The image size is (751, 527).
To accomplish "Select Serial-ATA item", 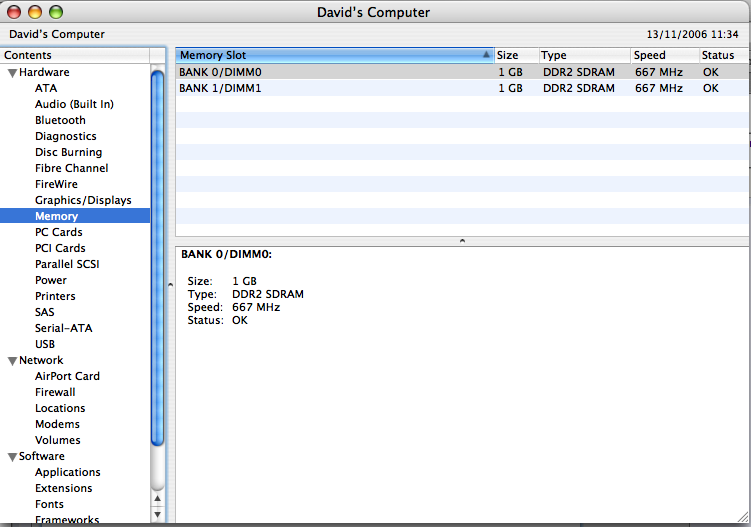I will [64, 328].
